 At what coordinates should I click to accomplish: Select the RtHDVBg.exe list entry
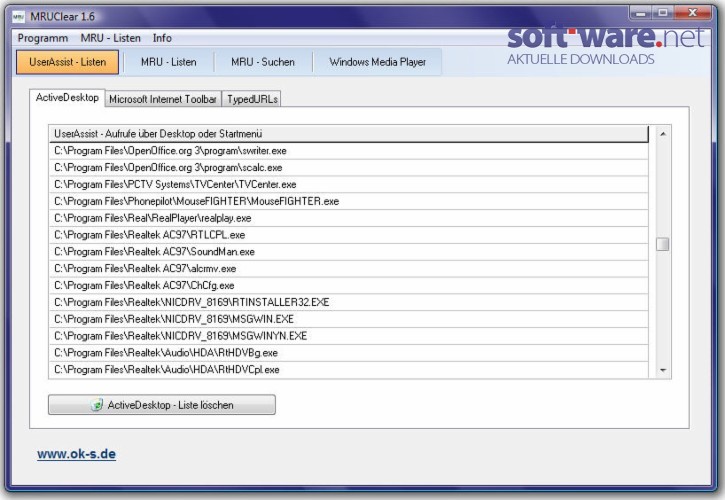pos(349,353)
